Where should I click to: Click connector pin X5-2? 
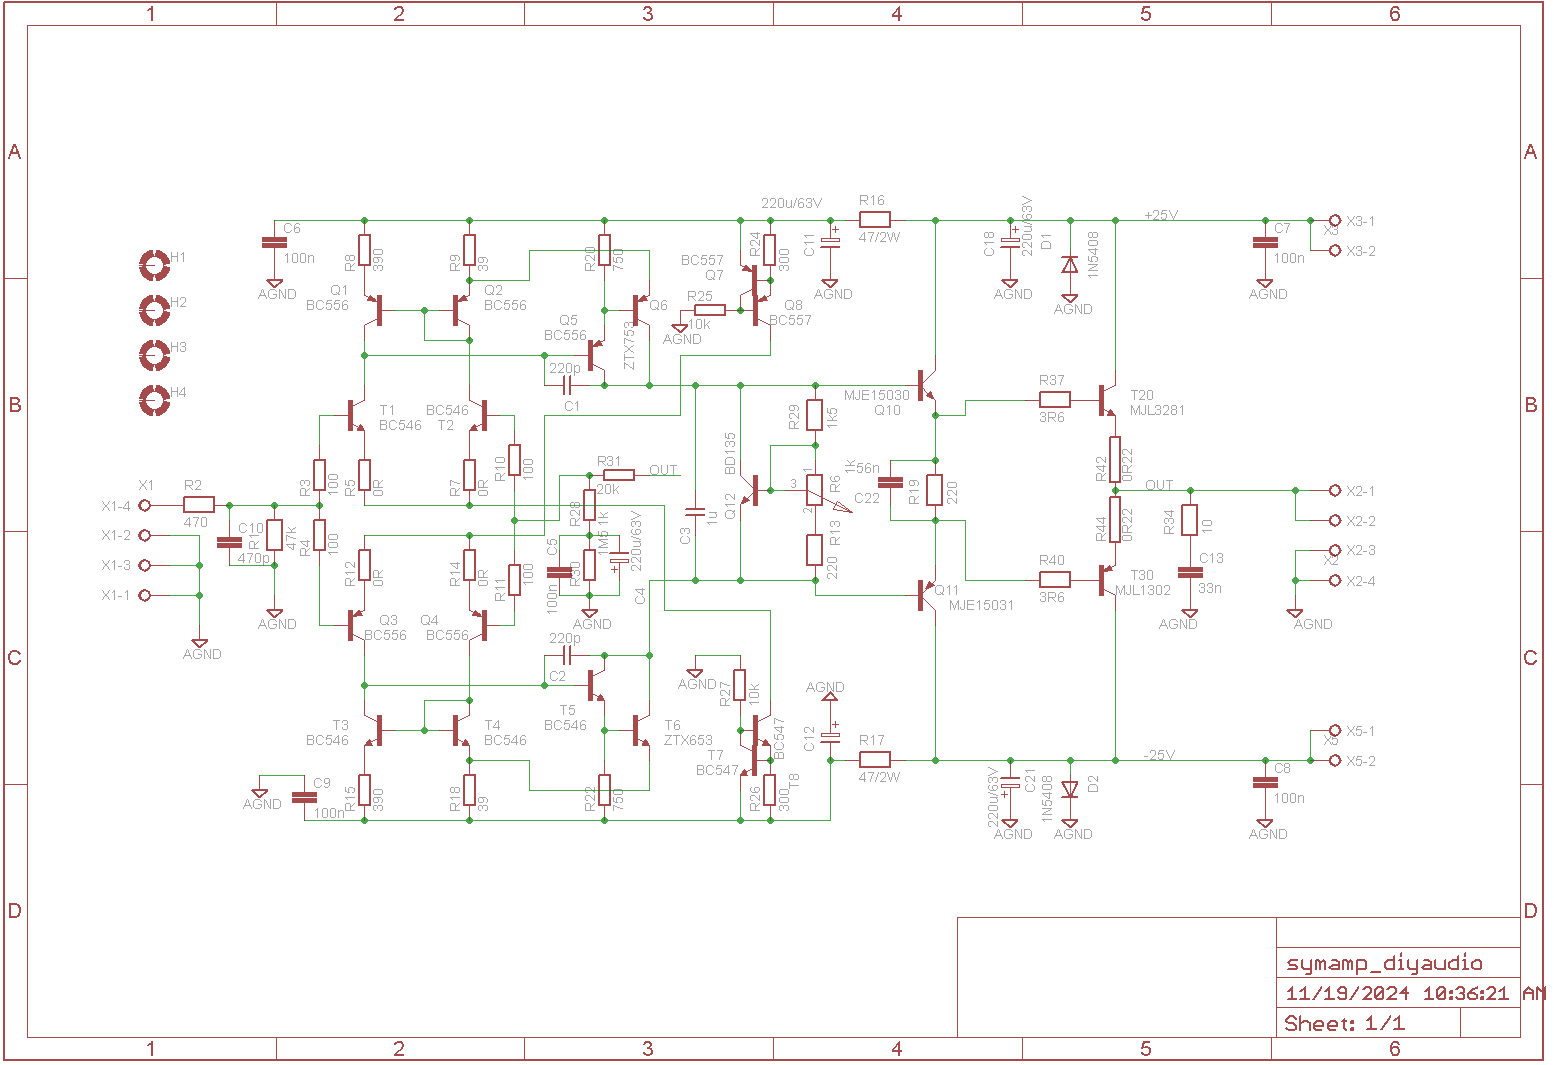[1334, 760]
